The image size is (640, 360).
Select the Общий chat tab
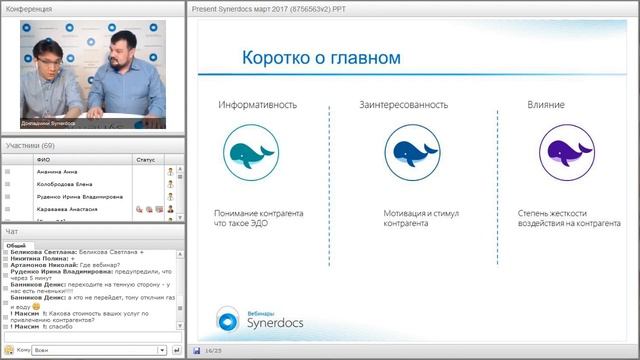coord(16,246)
